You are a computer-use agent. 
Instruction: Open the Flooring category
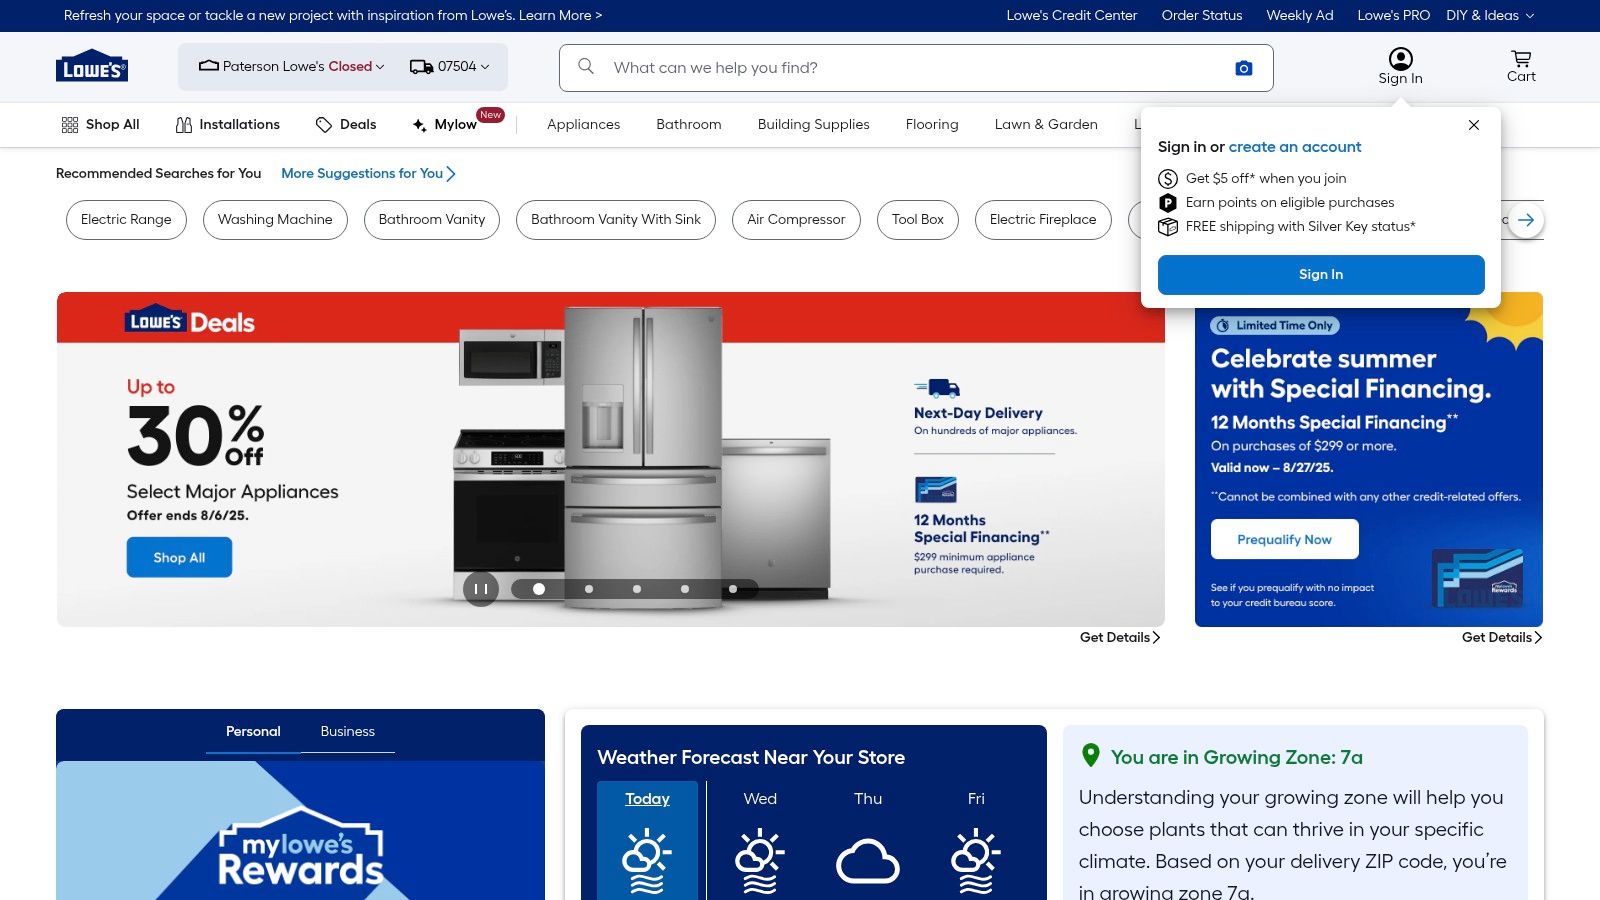(x=932, y=124)
